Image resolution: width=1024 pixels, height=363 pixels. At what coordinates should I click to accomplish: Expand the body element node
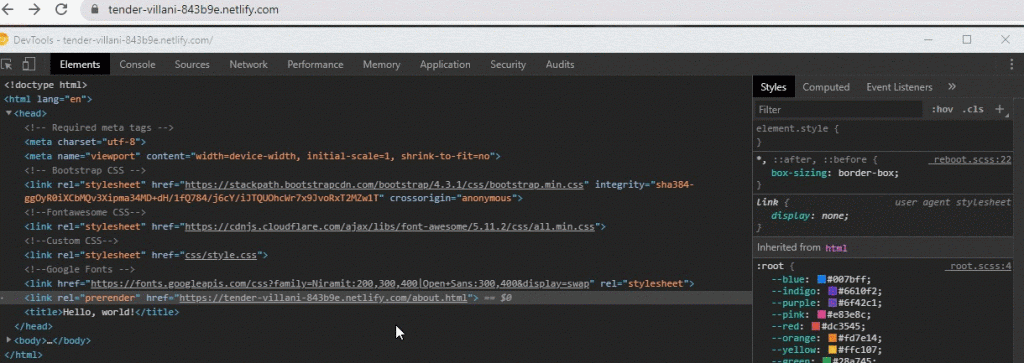point(8,340)
